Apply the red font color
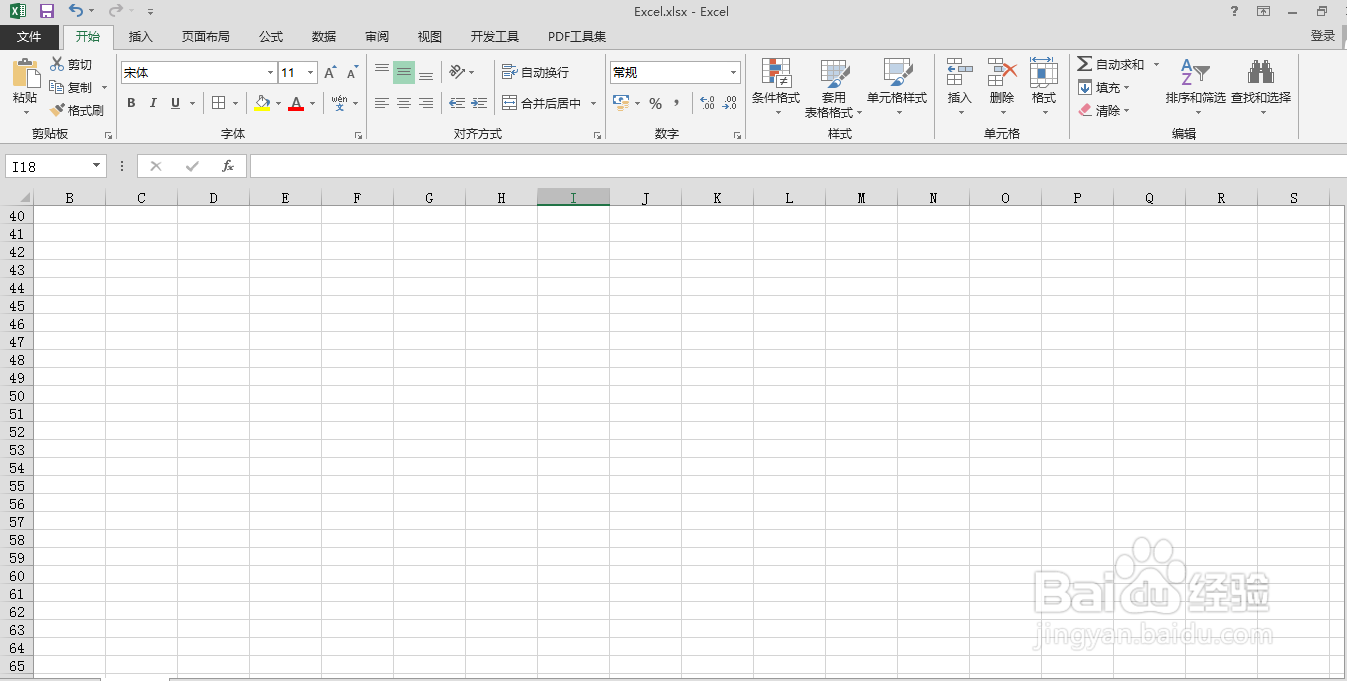Viewport: 1347px width, 681px height. 296,103
